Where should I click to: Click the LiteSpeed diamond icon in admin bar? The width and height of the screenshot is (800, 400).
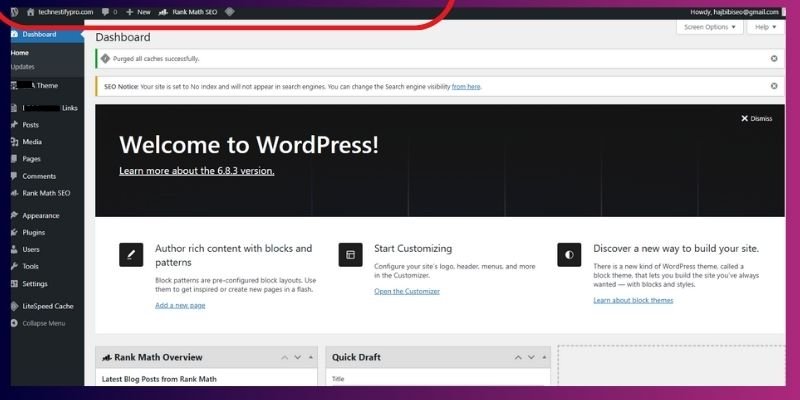[x=230, y=11]
